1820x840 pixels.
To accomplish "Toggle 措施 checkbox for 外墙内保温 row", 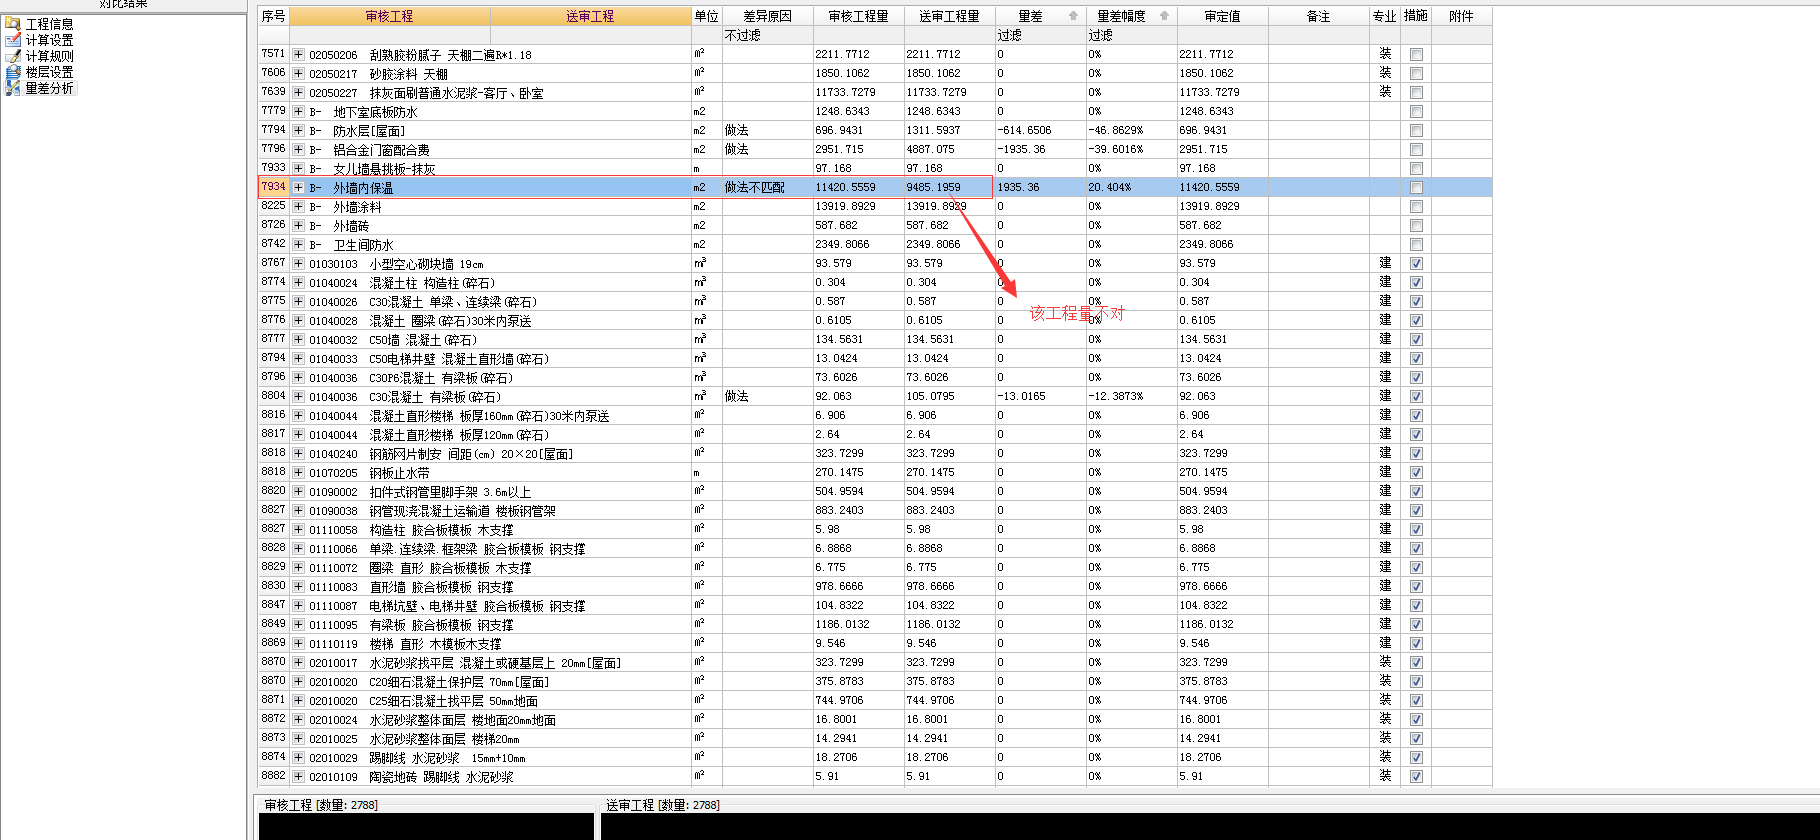I will click(1416, 188).
